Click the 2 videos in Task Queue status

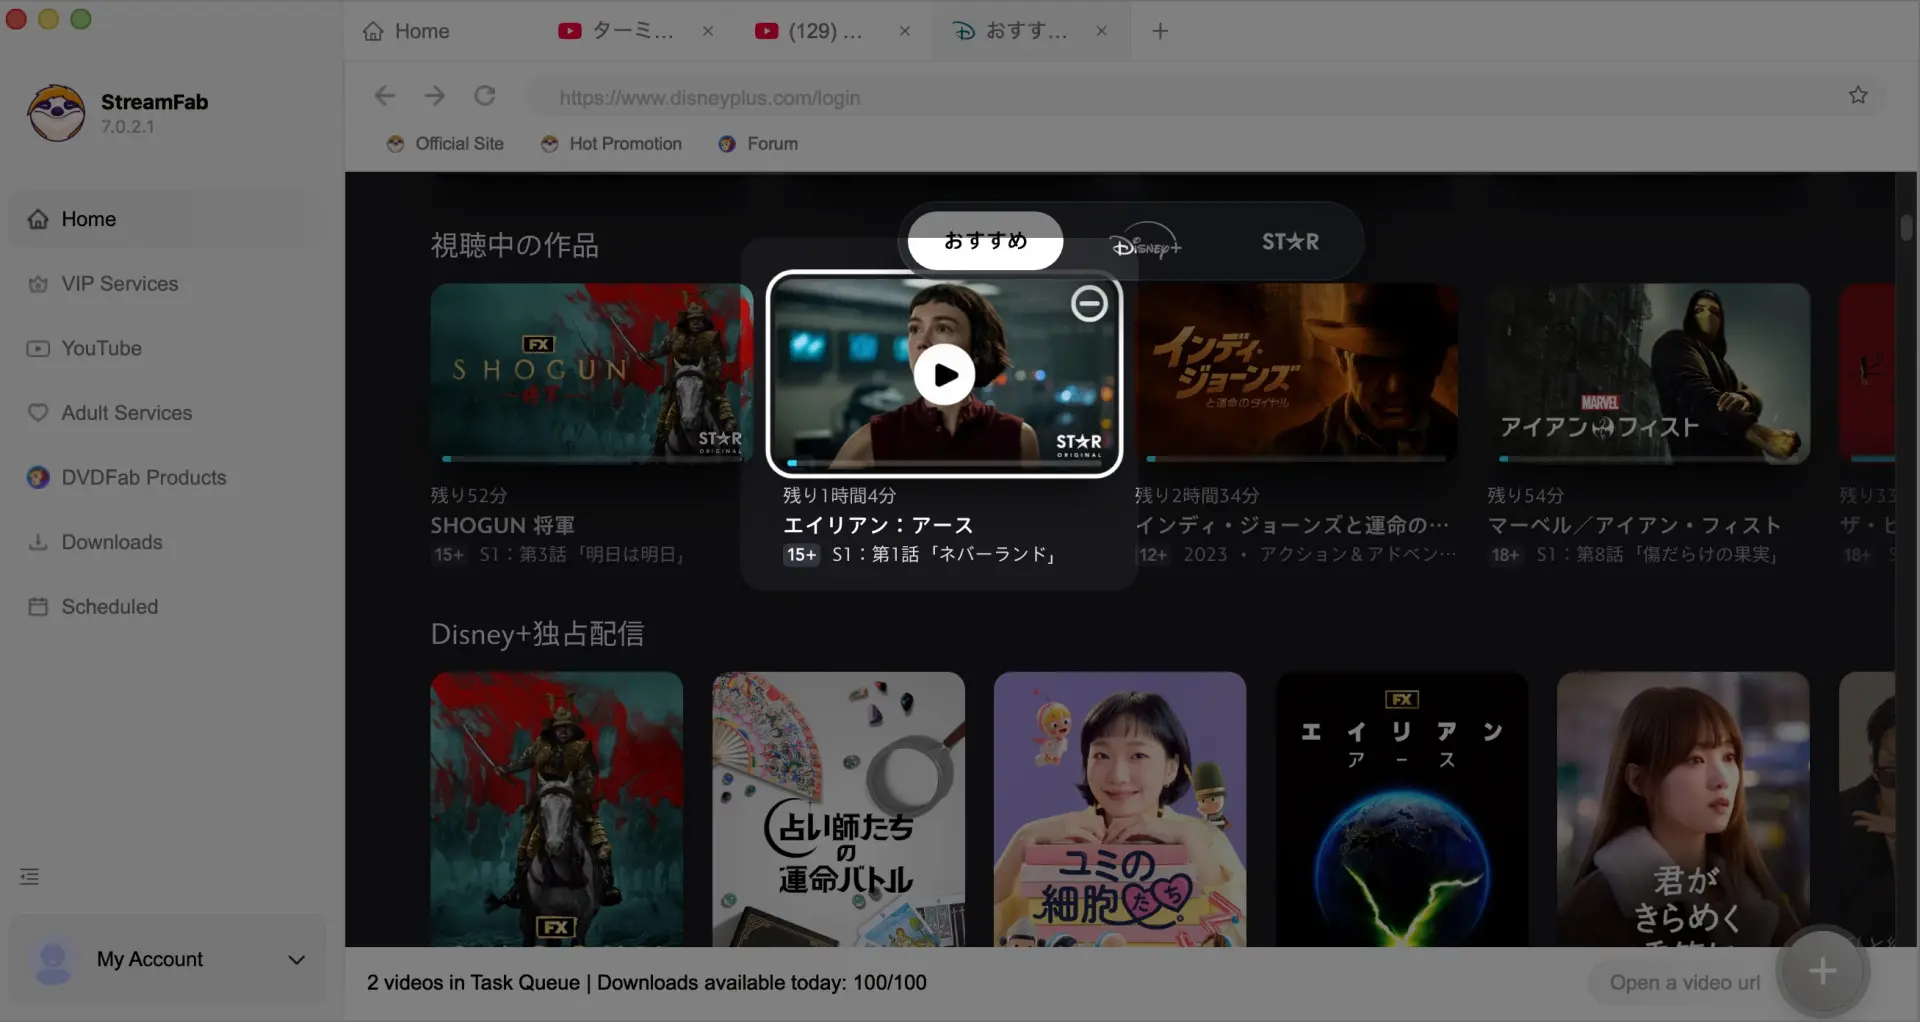[473, 983]
